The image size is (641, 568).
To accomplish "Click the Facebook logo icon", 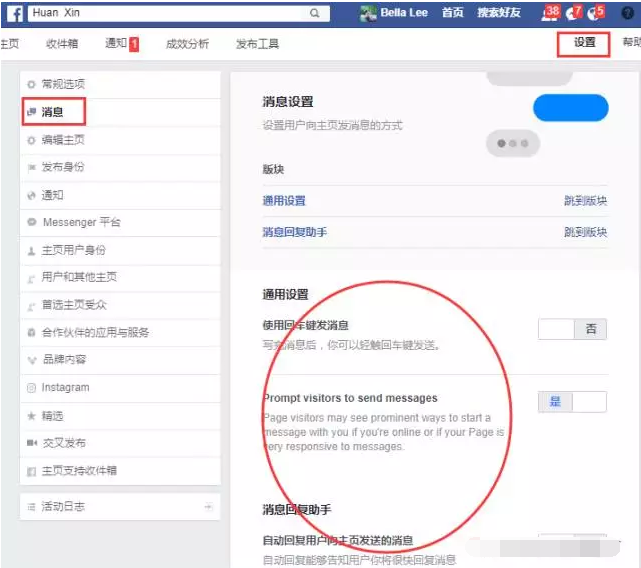I will pos(15,14).
